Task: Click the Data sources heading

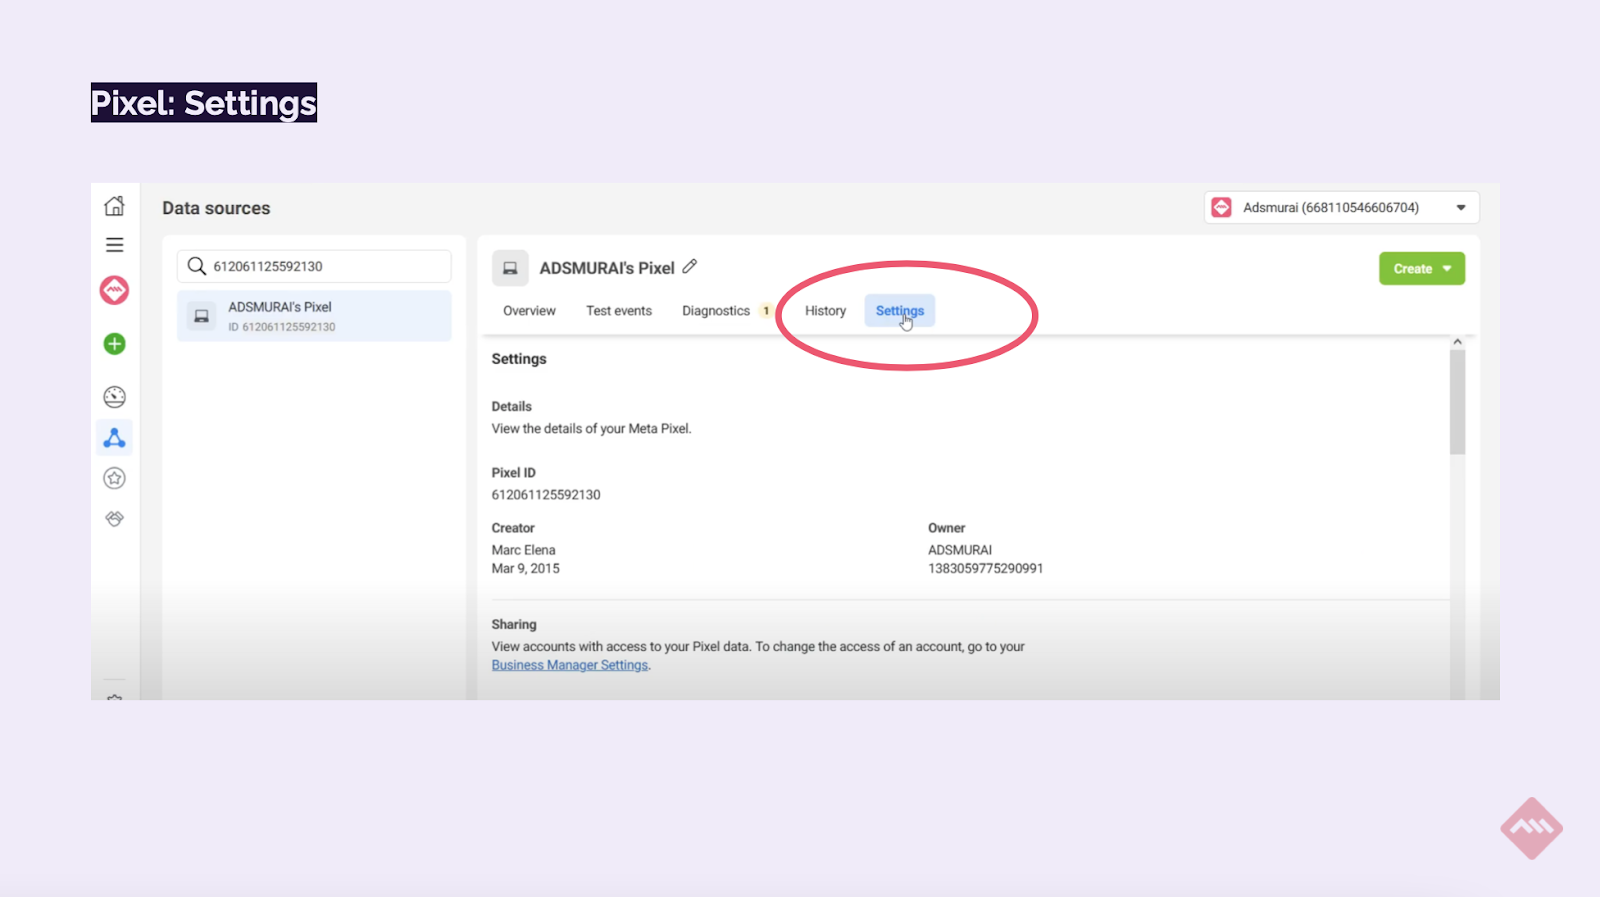Action: (216, 208)
